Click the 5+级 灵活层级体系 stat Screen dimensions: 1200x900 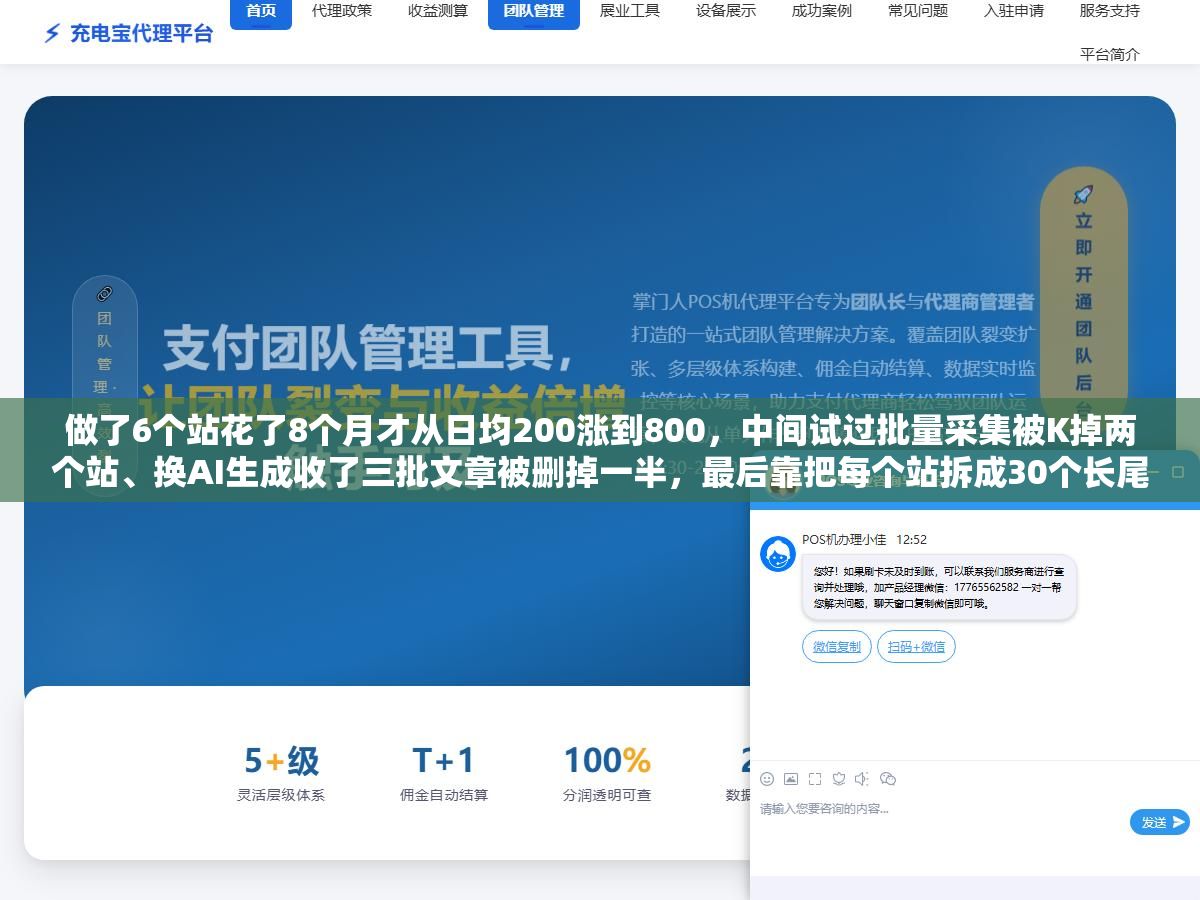pyautogui.click(x=281, y=773)
